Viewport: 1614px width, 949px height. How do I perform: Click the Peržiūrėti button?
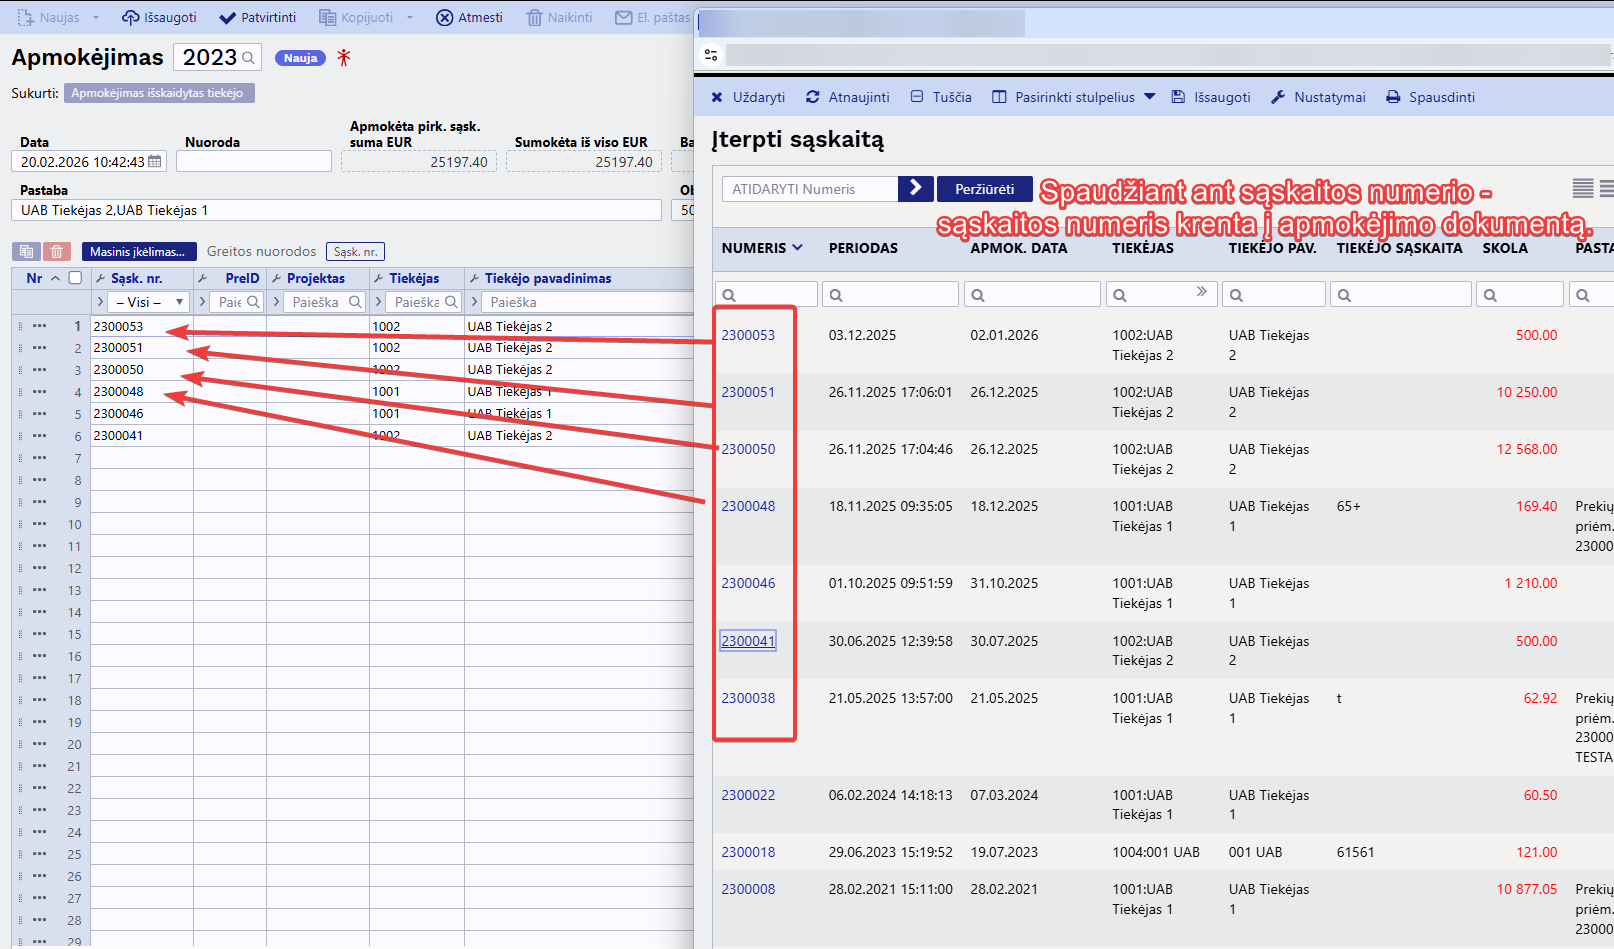(984, 189)
